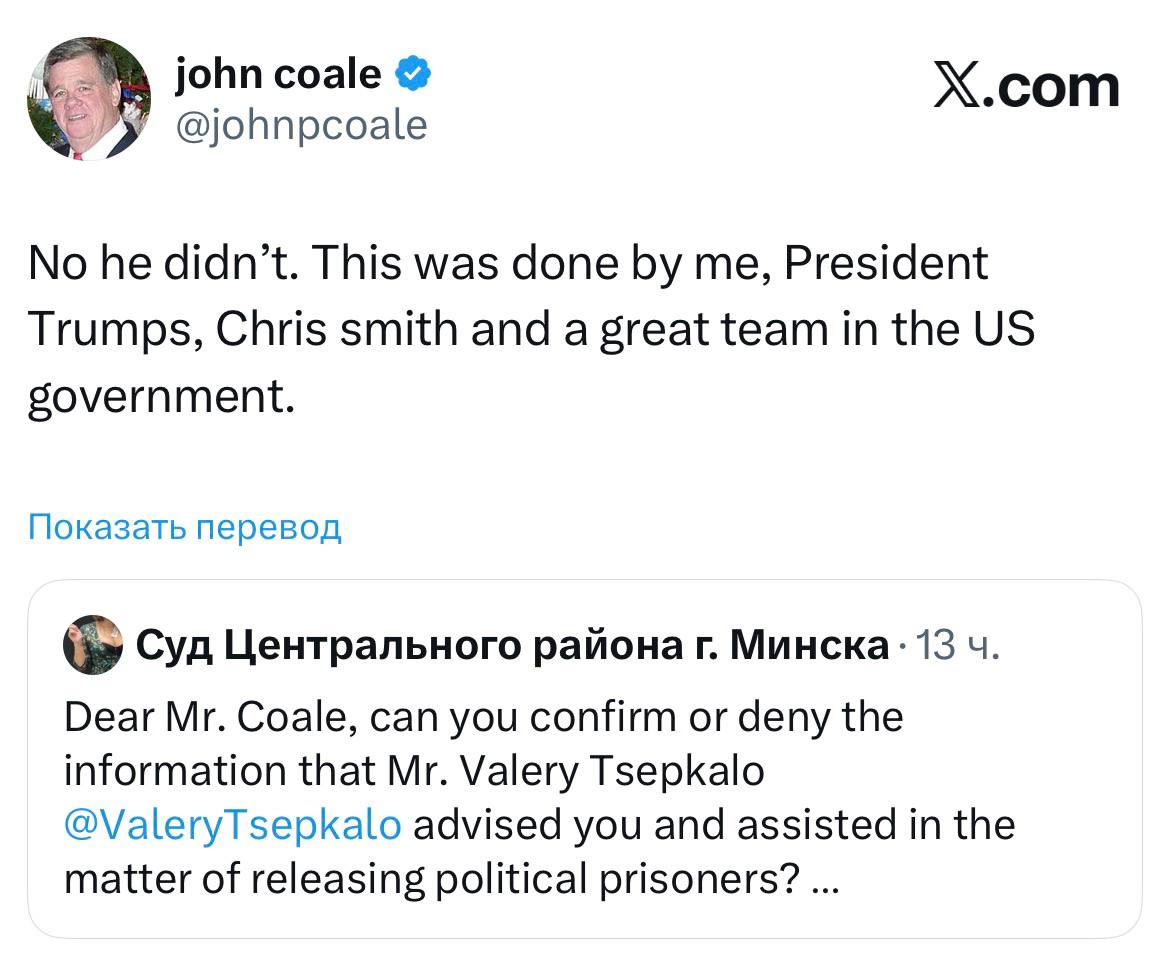Click the @johnpcoale handle
This screenshot has height=960, width=1170.
(301, 126)
